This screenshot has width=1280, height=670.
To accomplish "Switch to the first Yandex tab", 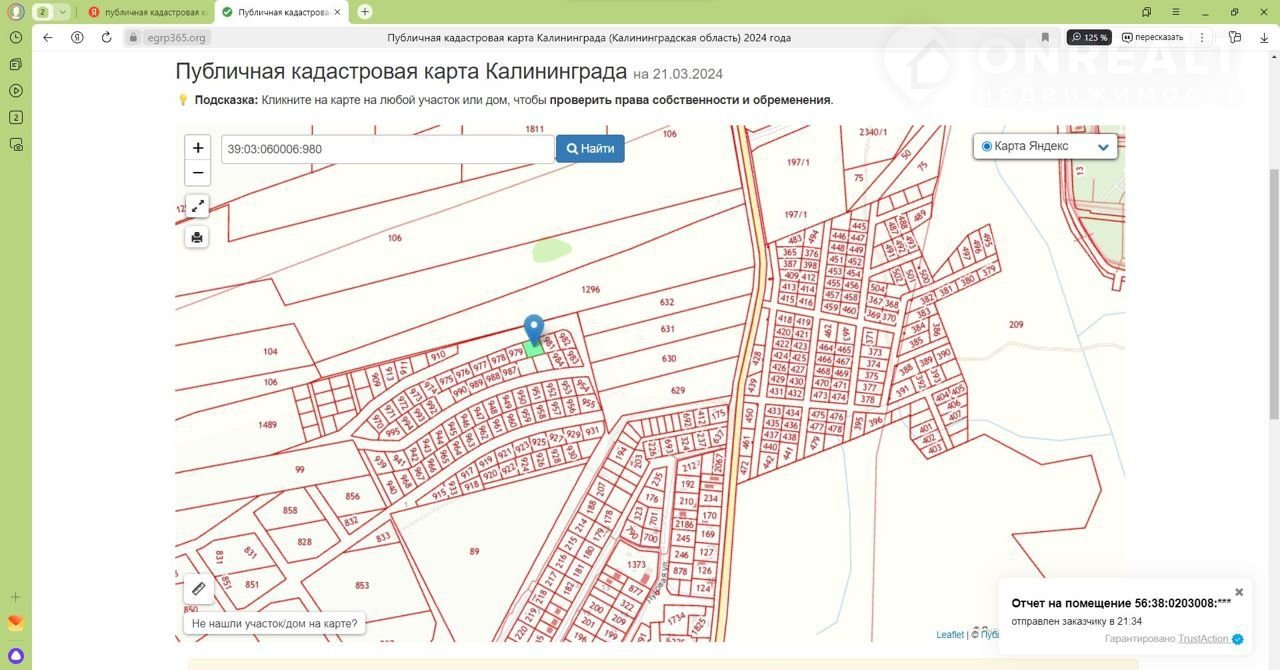I will (x=148, y=12).
